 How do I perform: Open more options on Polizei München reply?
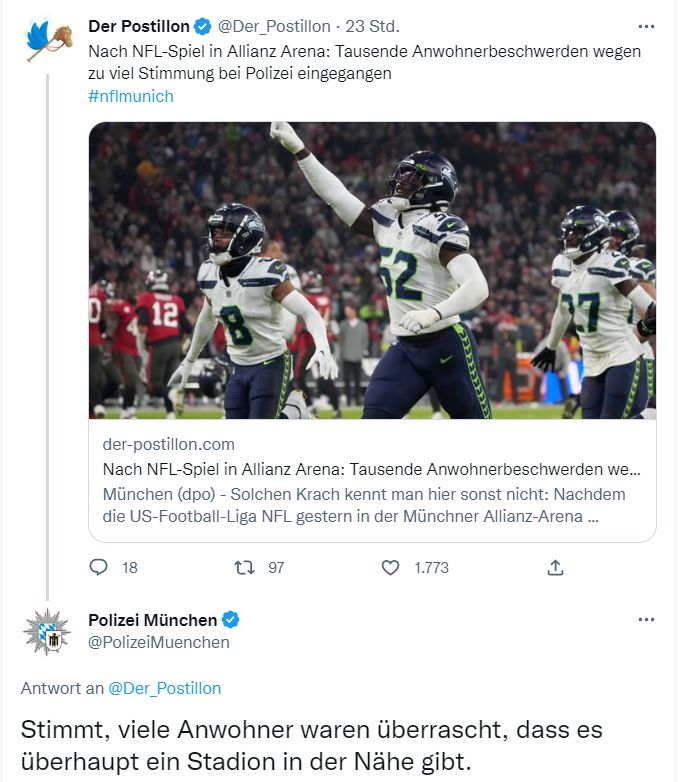coord(646,620)
